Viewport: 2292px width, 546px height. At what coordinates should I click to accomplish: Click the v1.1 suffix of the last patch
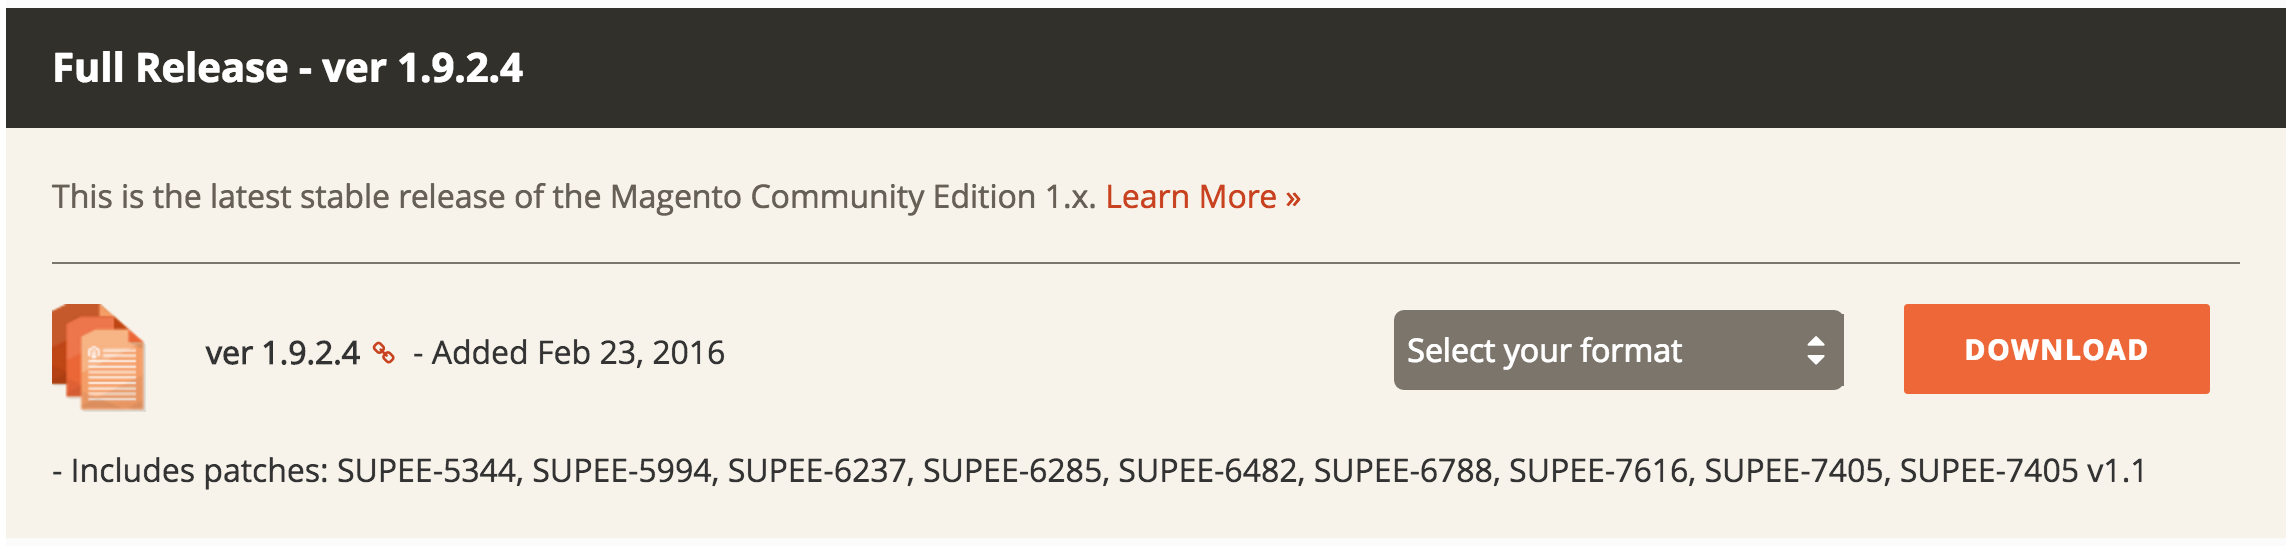pos(2116,471)
